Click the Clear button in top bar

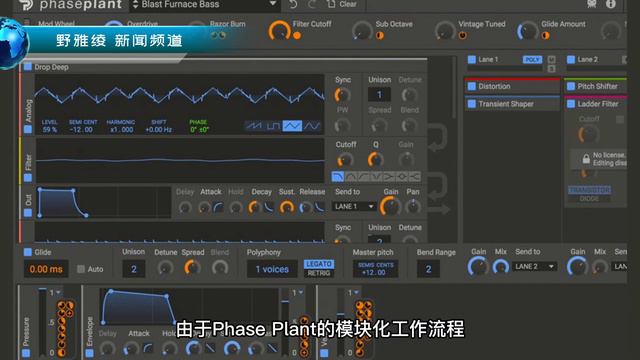pos(342,4)
